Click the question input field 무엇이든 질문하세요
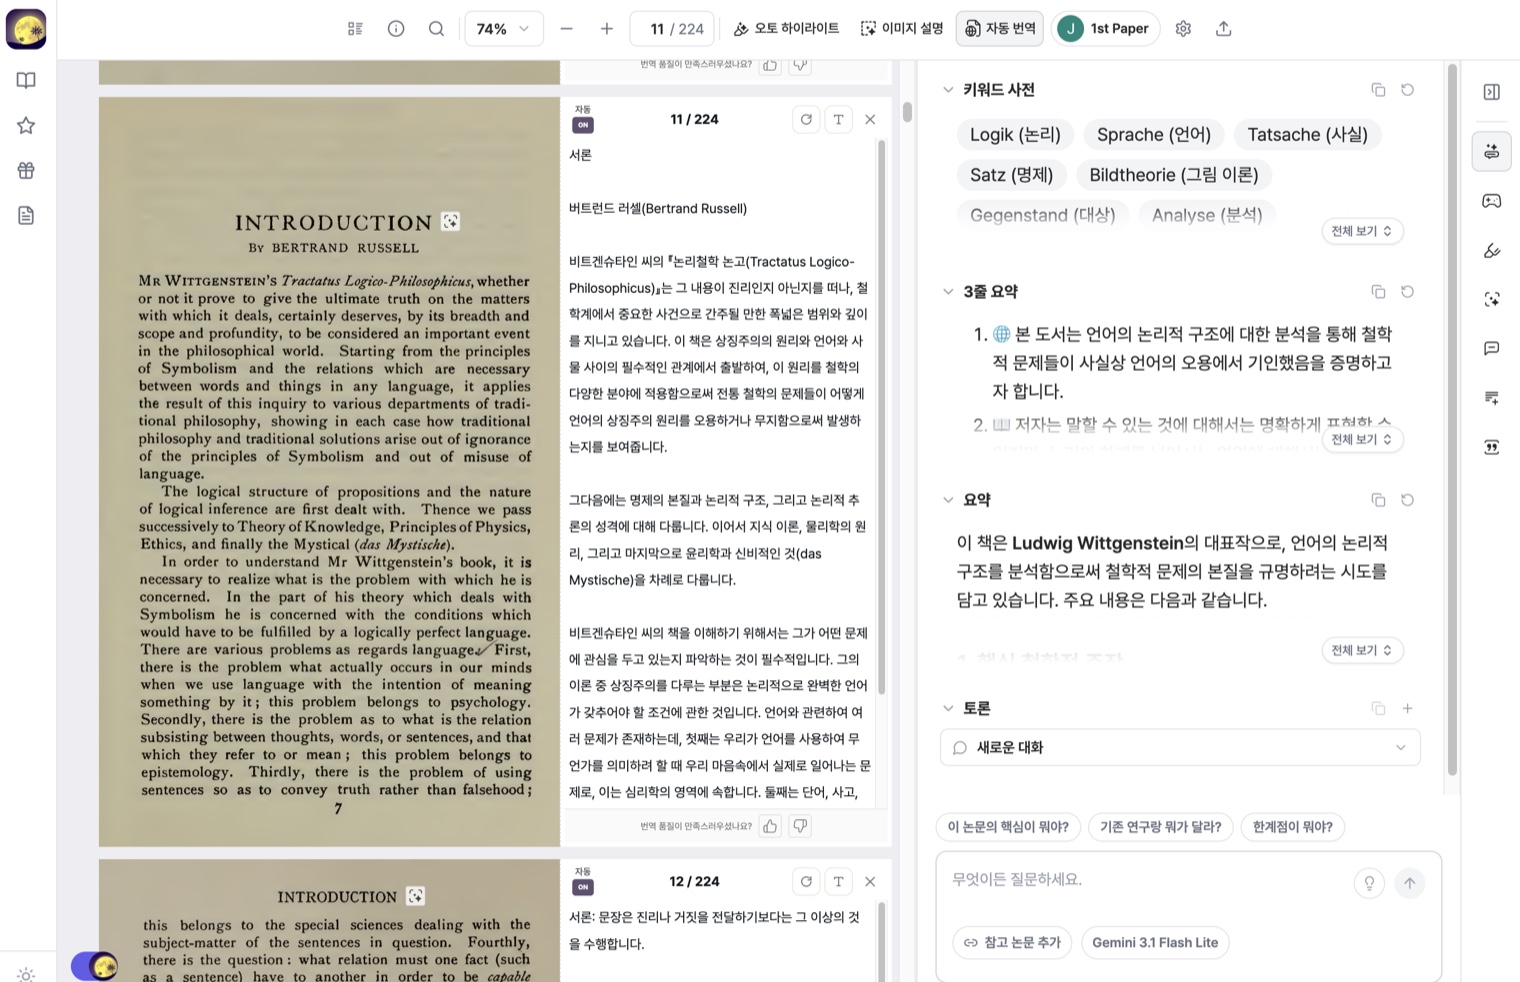 [1146, 880]
